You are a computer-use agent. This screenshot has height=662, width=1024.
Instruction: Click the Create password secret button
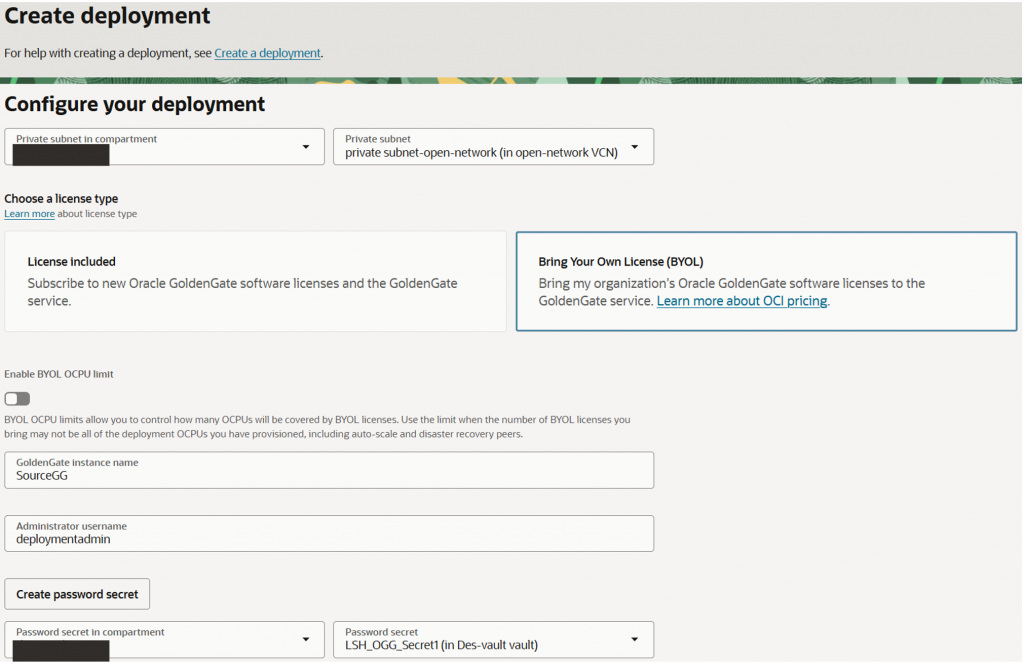[x=77, y=593]
